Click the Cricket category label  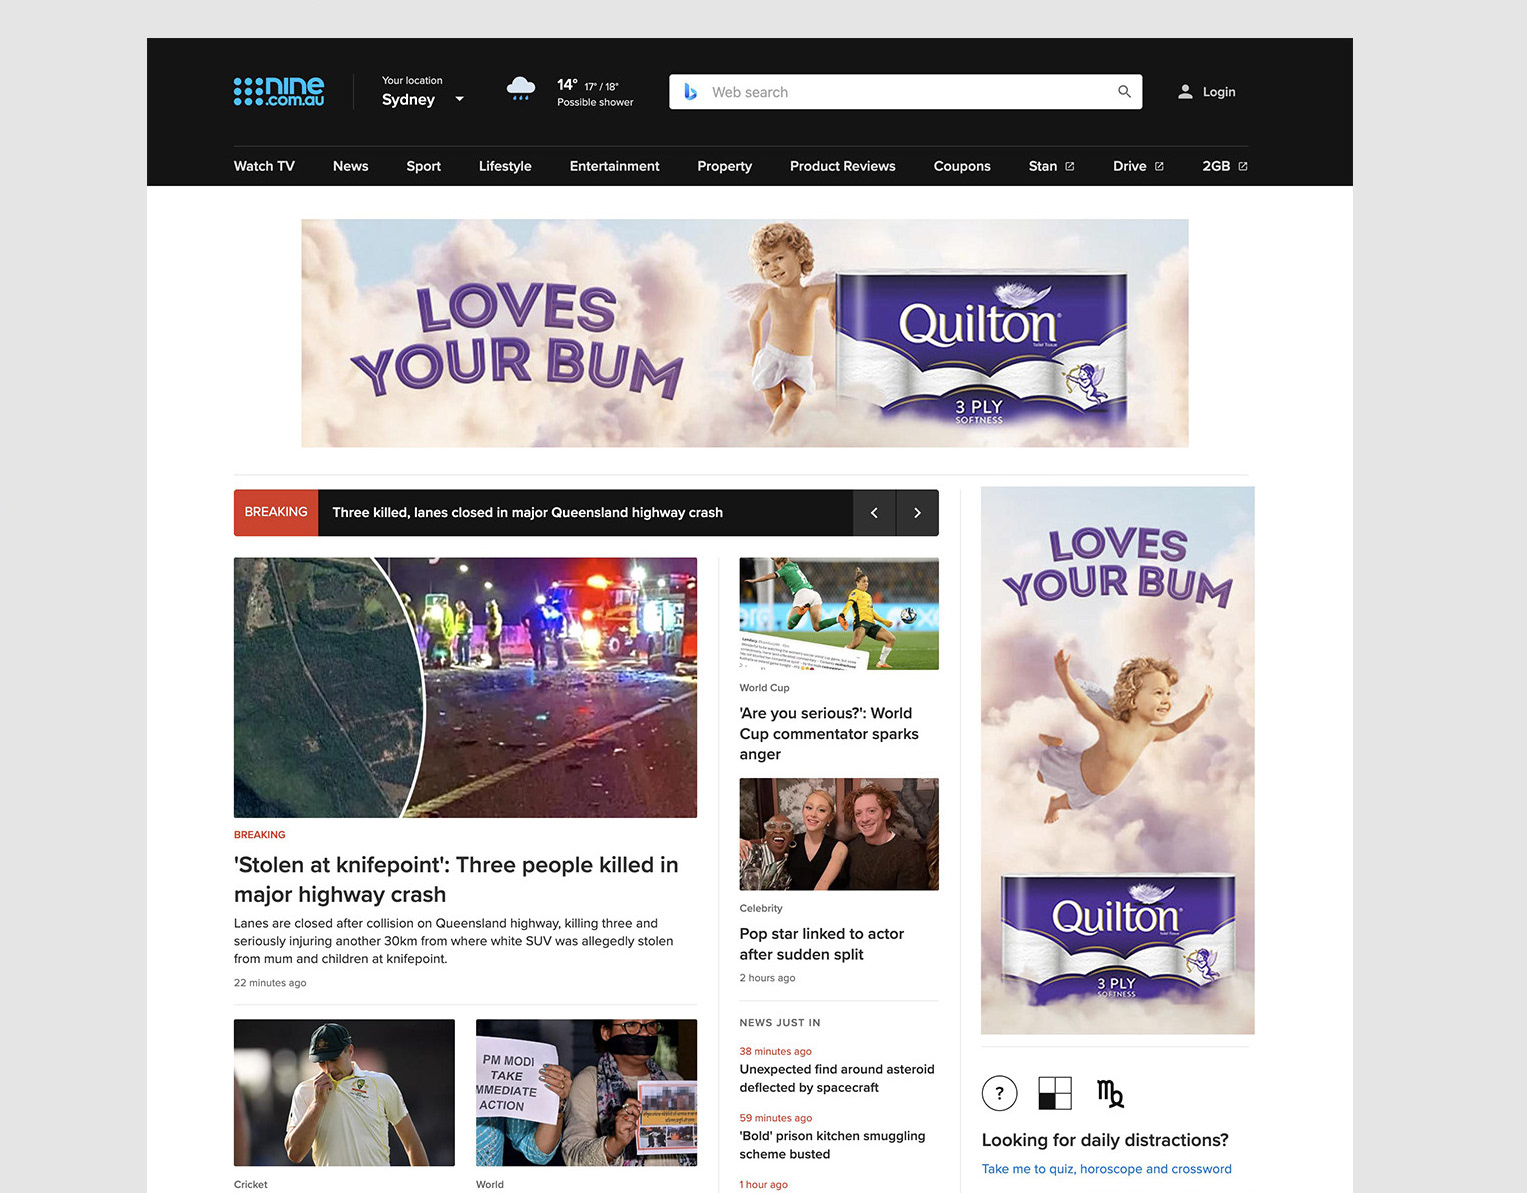(251, 1185)
